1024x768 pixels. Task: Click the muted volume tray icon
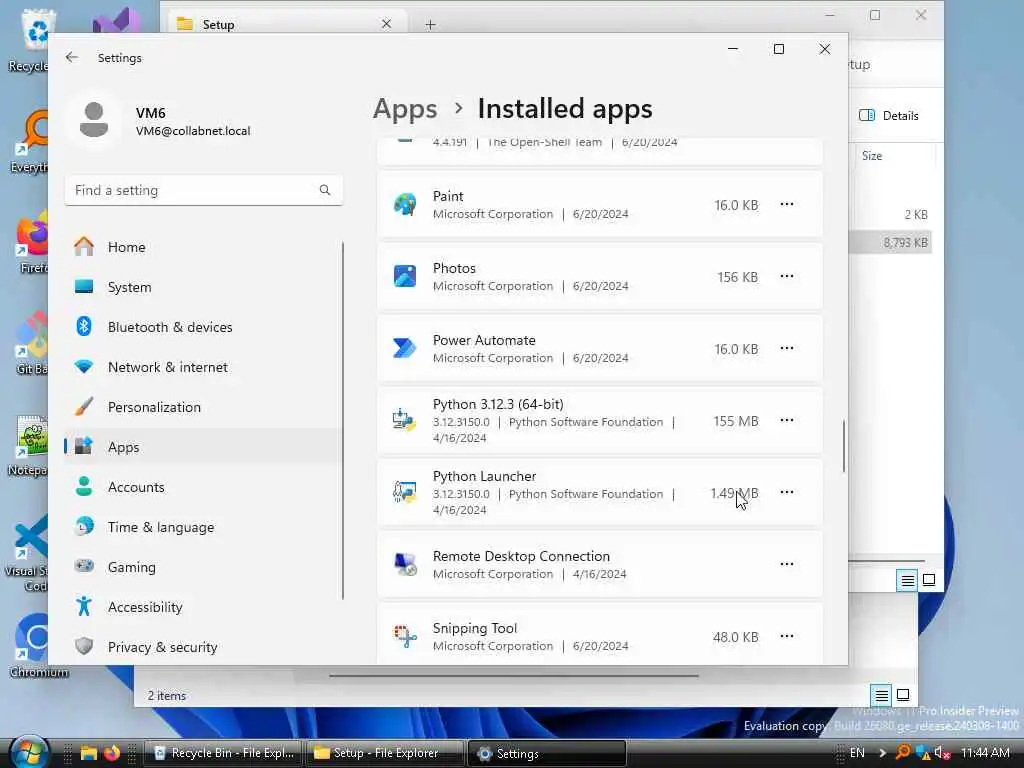[942, 753]
